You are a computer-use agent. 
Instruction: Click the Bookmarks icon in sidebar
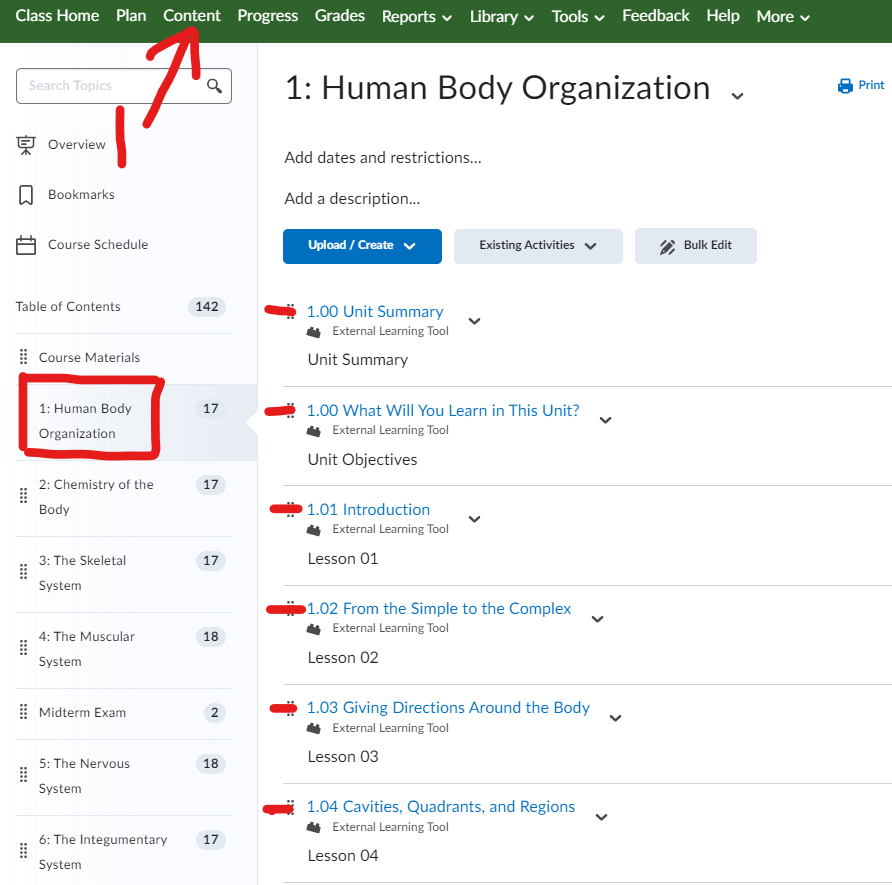pyautogui.click(x=27, y=195)
